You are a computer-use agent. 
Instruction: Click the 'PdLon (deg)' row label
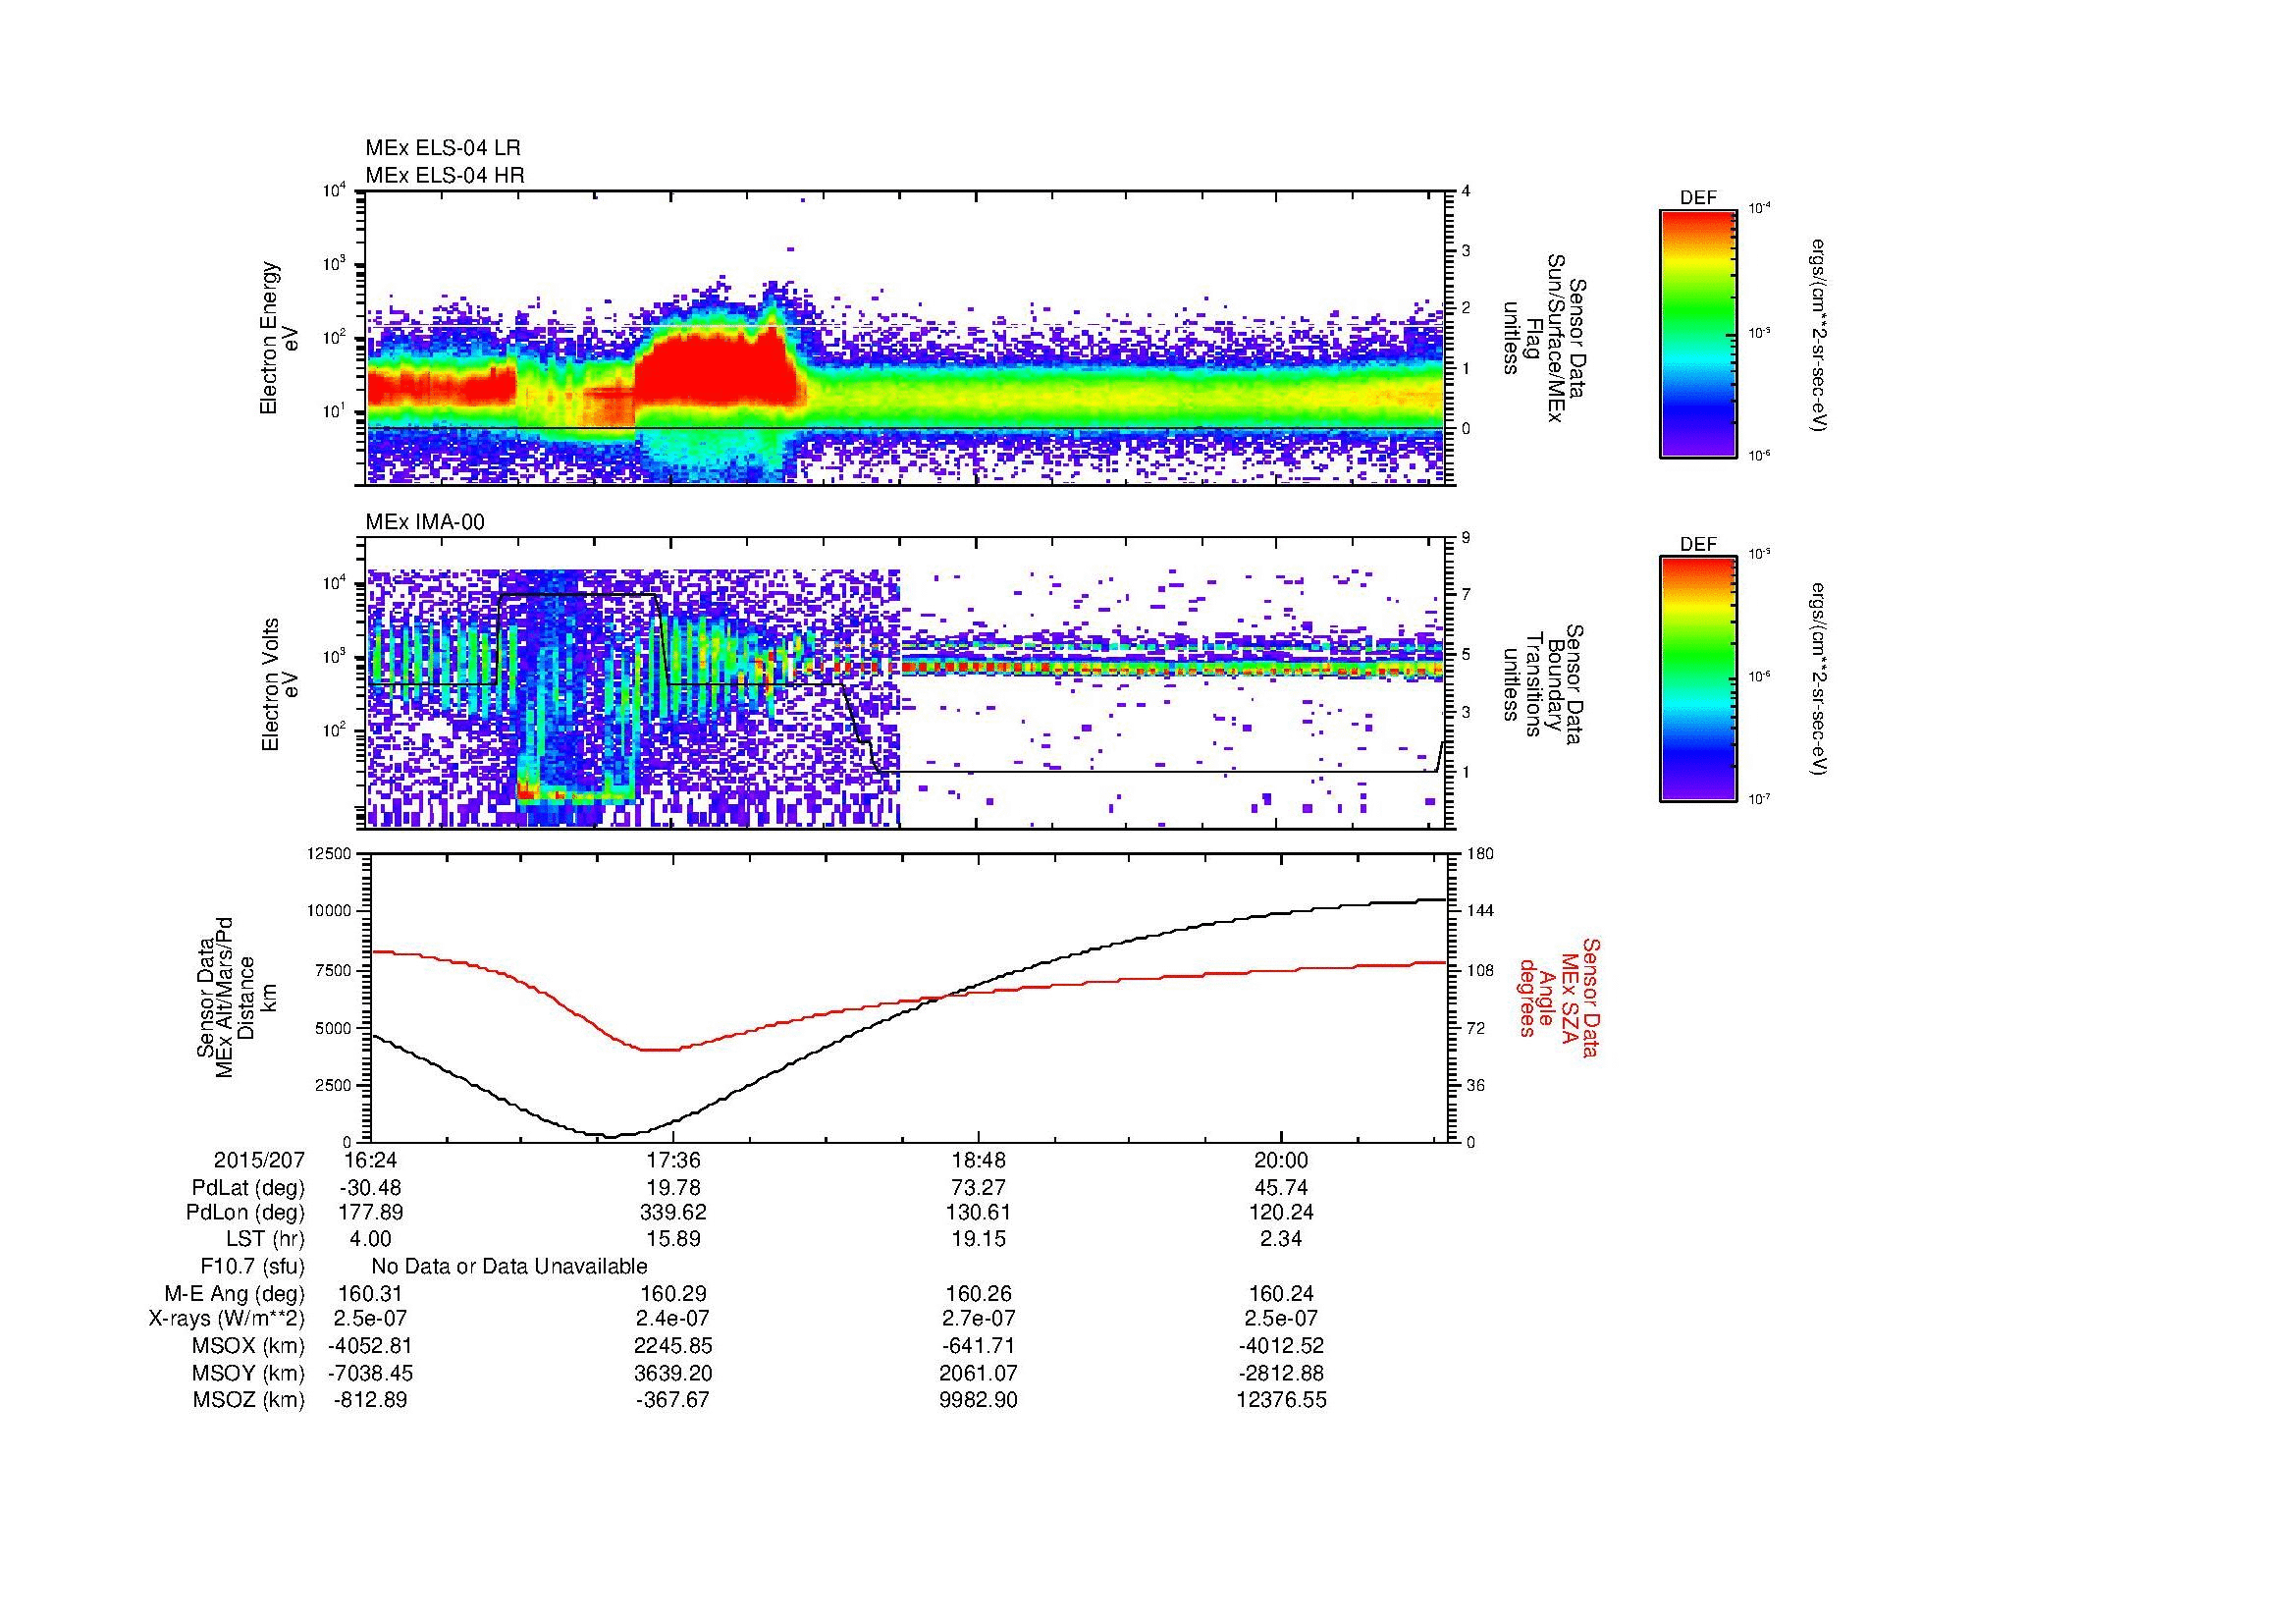tap(245, 1213)
